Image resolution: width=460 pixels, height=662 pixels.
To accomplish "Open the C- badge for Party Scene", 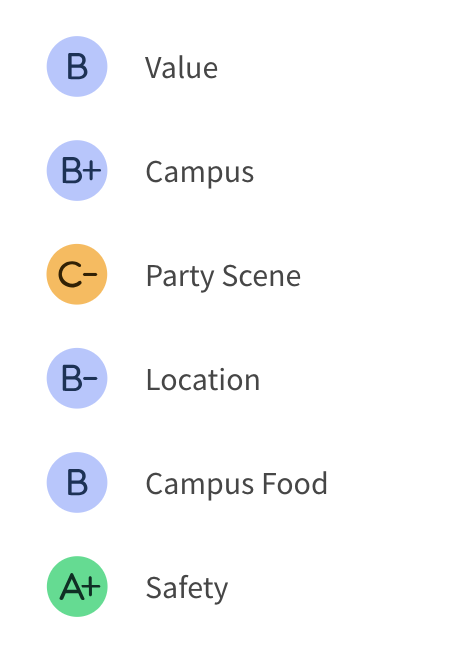I will tap(77, 274).
